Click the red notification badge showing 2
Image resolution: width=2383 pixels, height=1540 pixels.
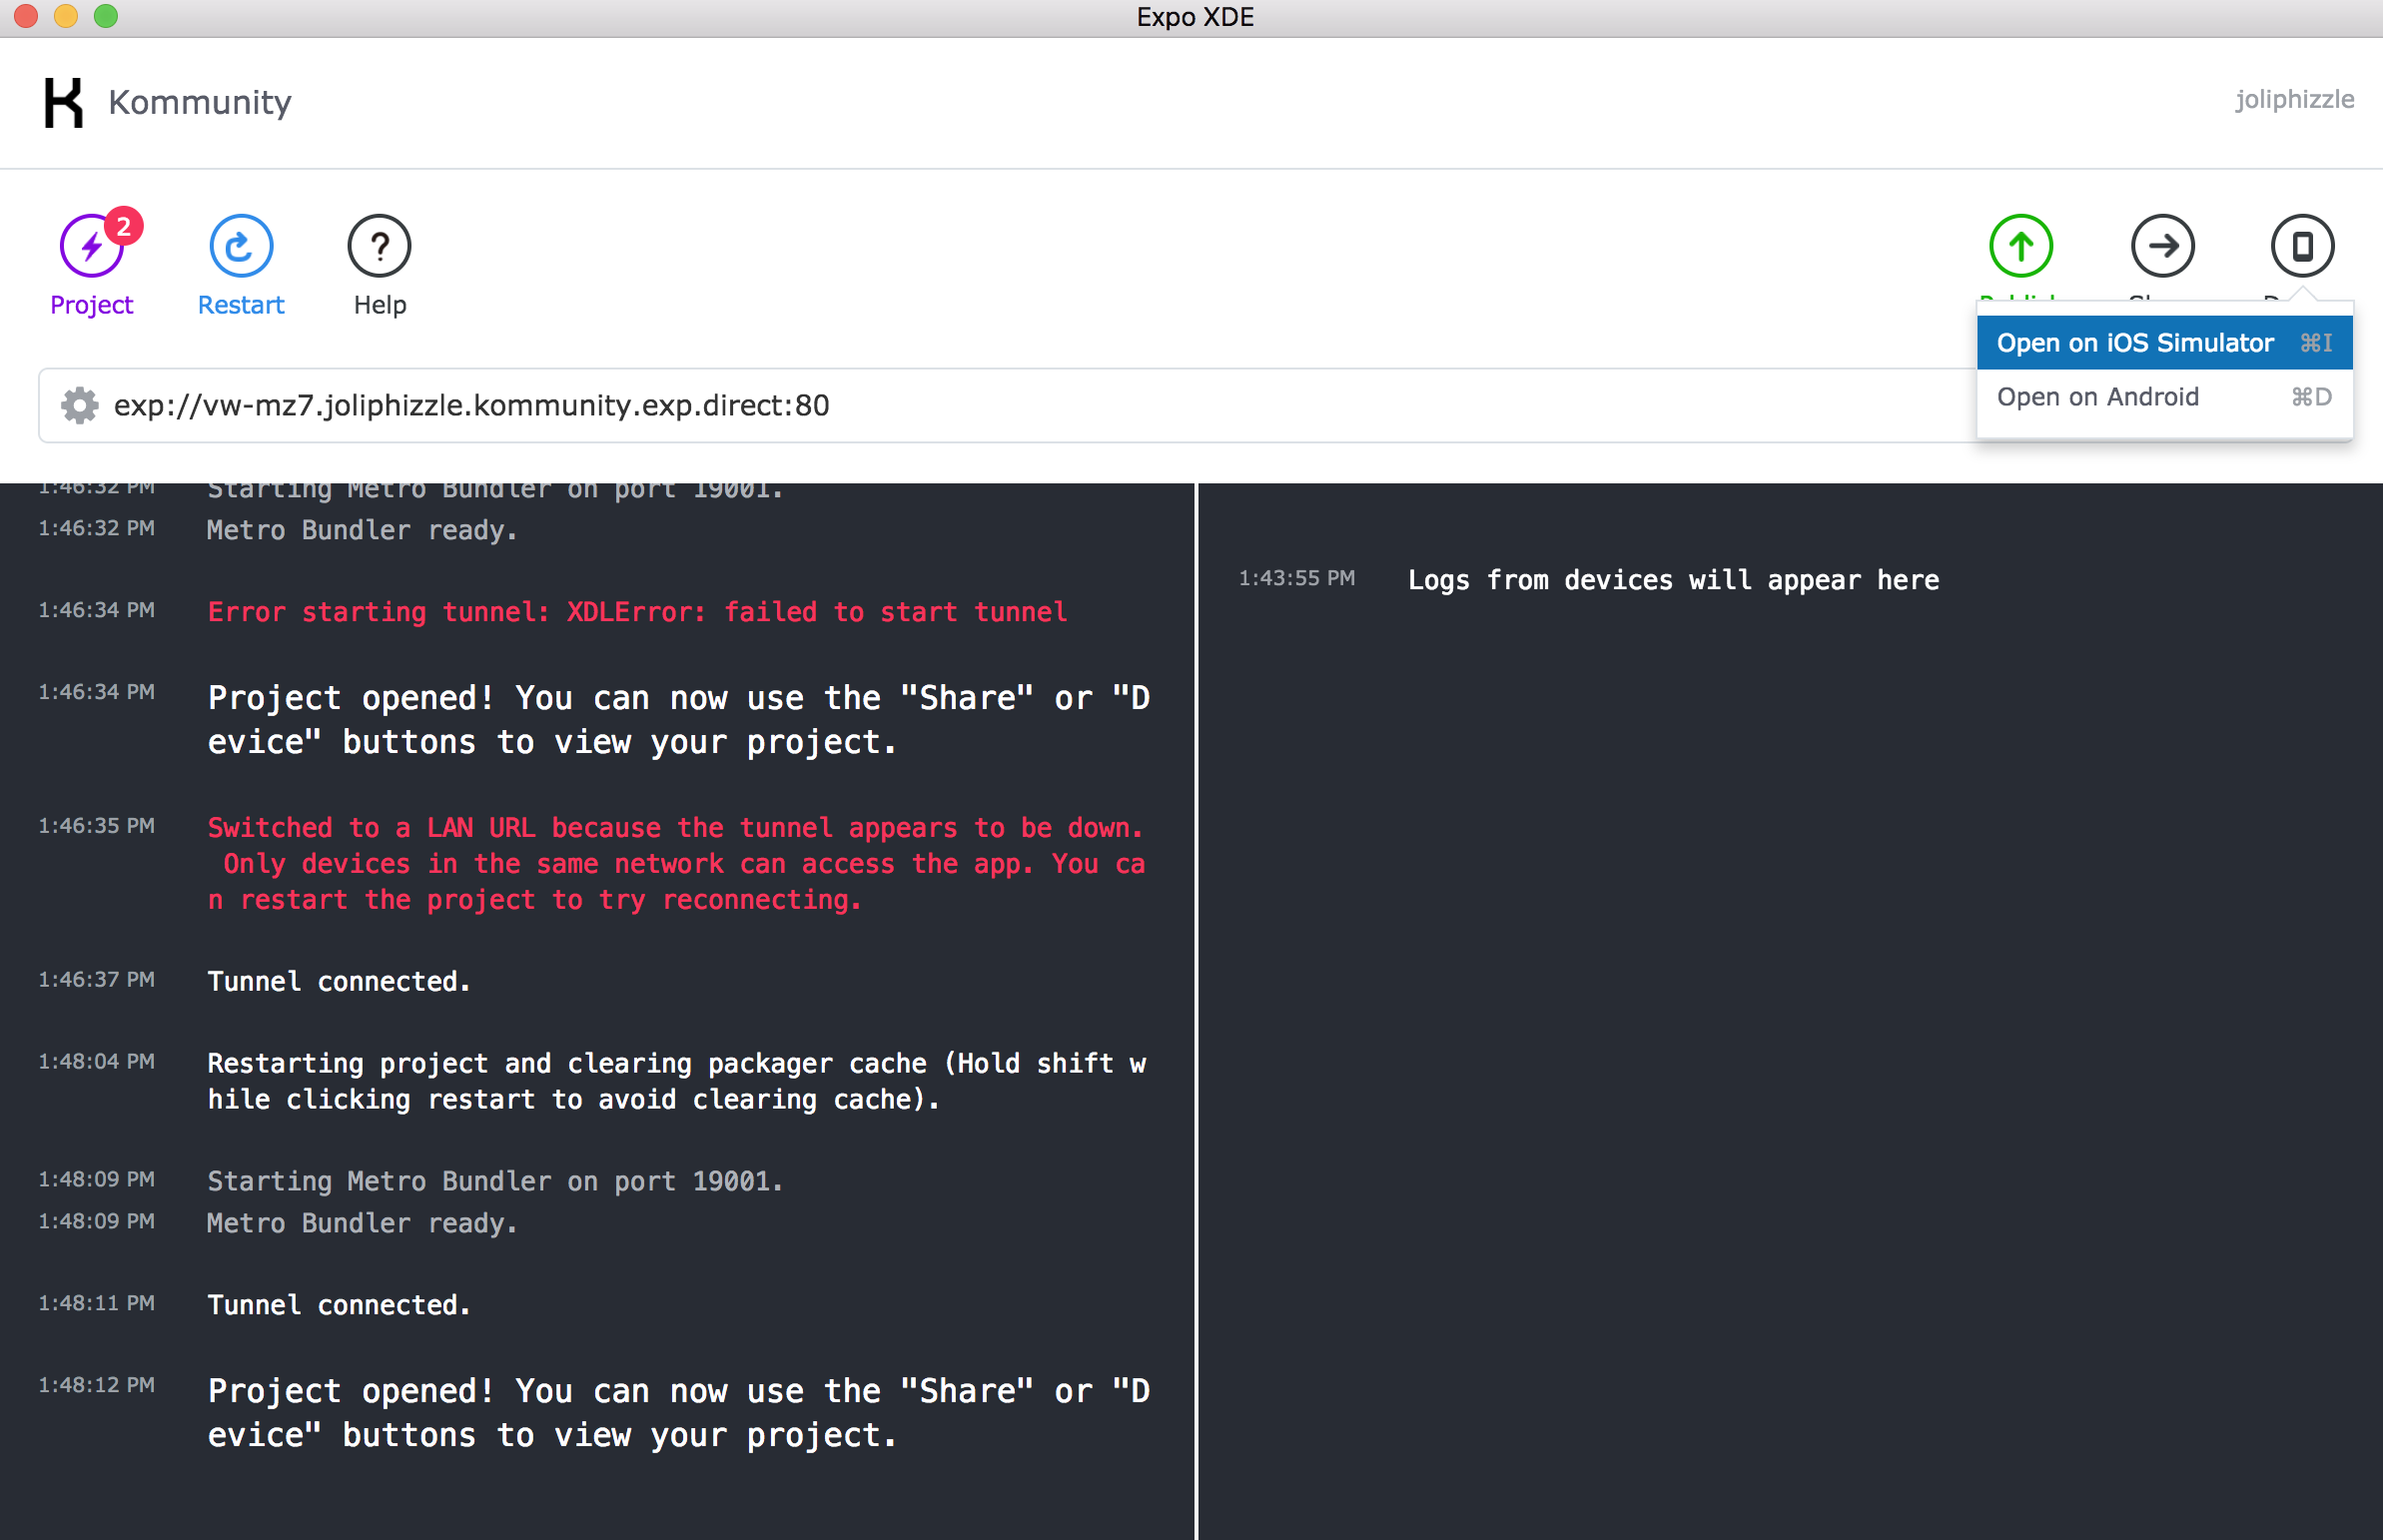pyautogui.click(x=123, y=226)
